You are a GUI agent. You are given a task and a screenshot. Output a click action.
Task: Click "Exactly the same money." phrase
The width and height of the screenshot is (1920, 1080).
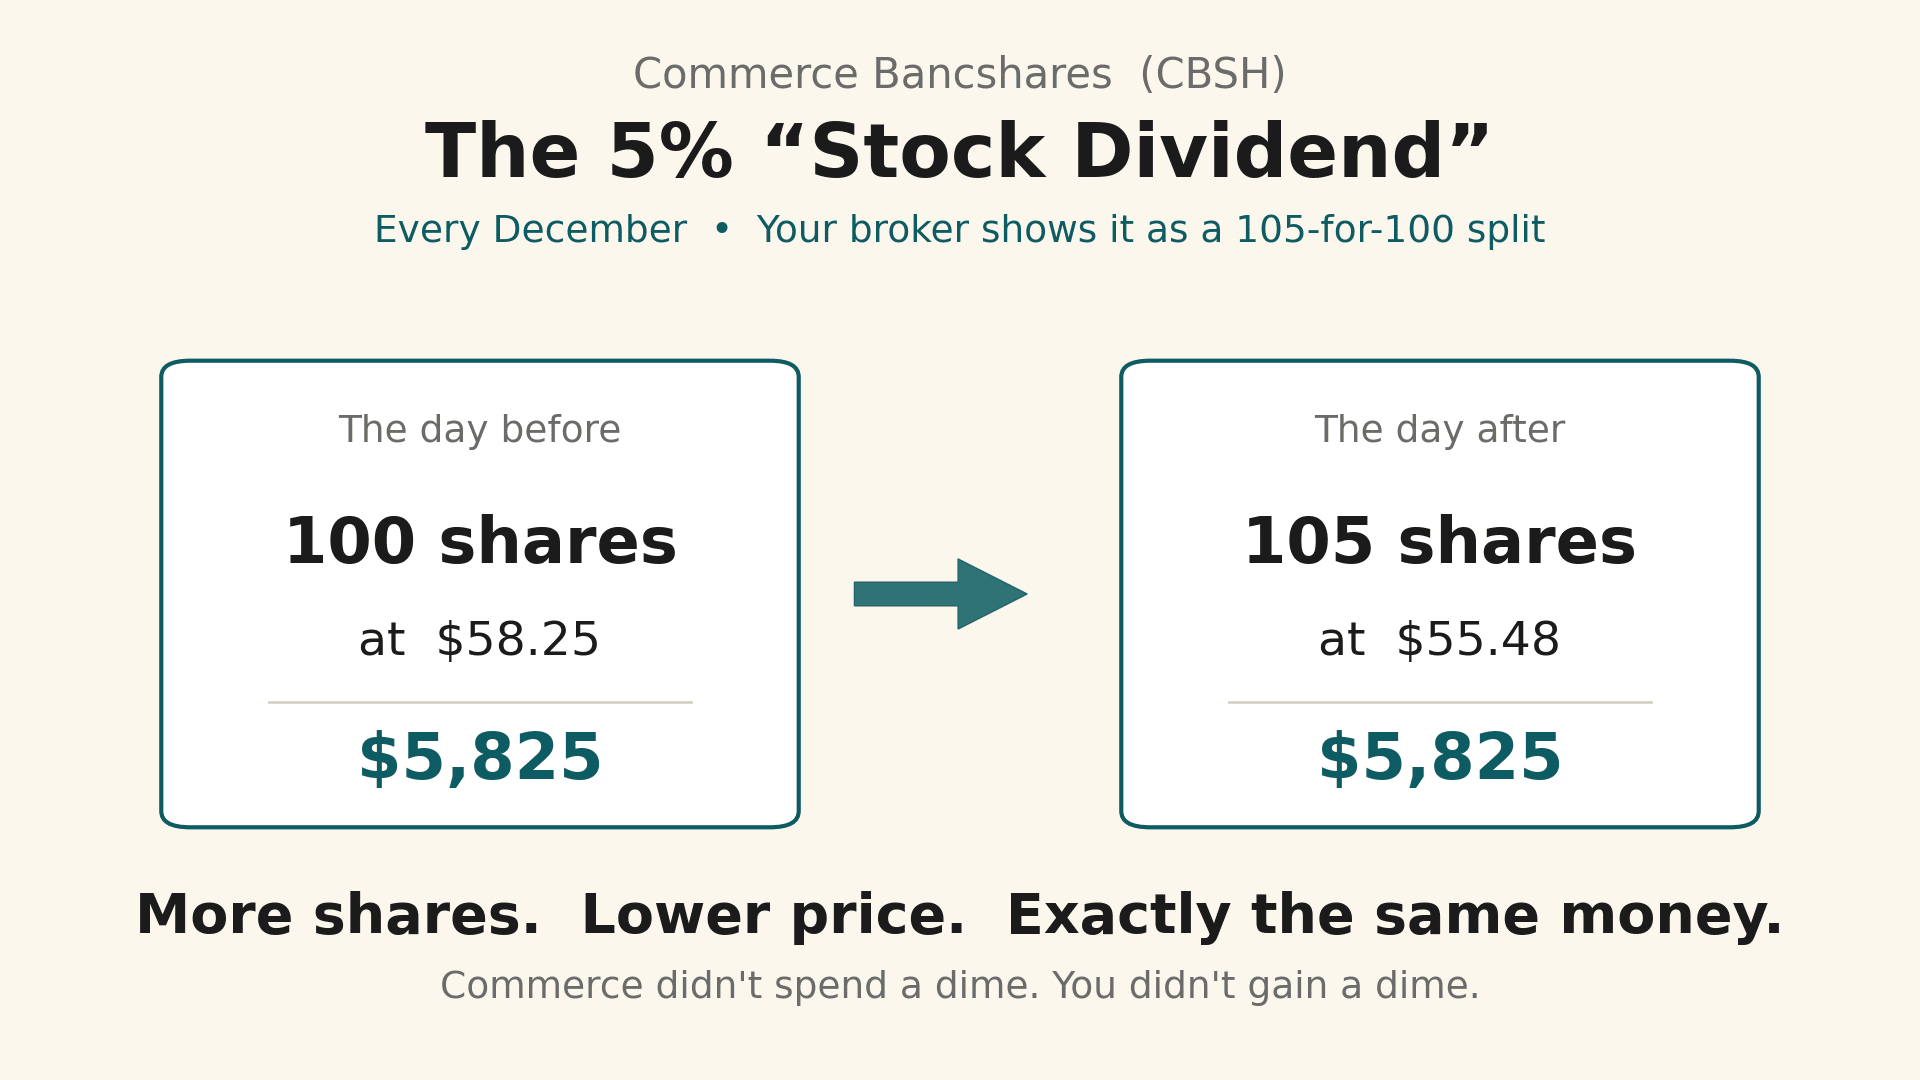(1395, 916)
